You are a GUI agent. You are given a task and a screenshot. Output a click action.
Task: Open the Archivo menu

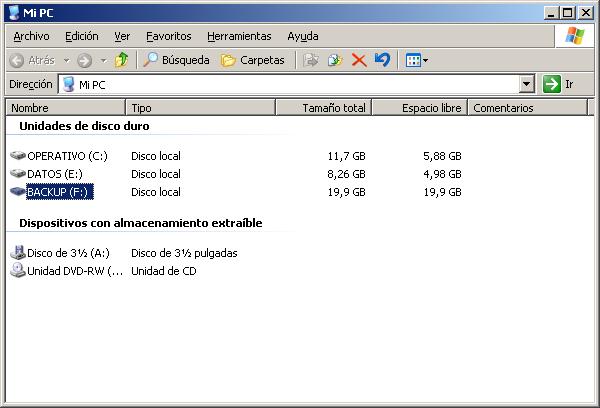point(30,36)
